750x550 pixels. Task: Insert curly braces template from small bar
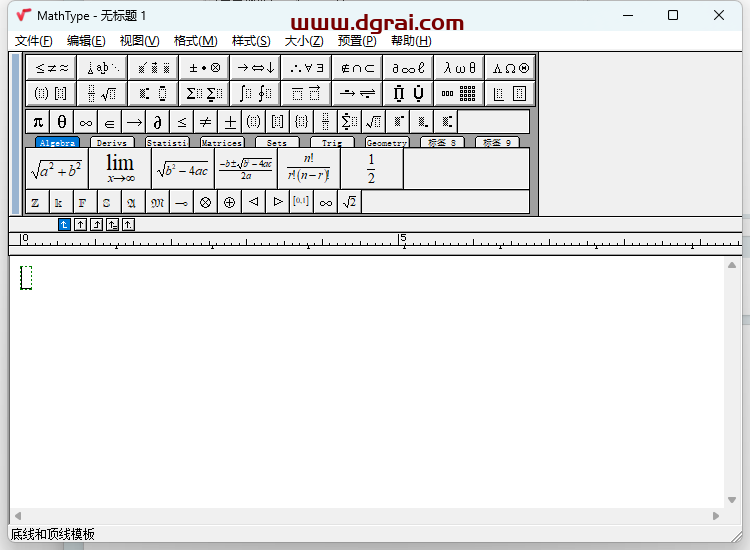[302, 122]
